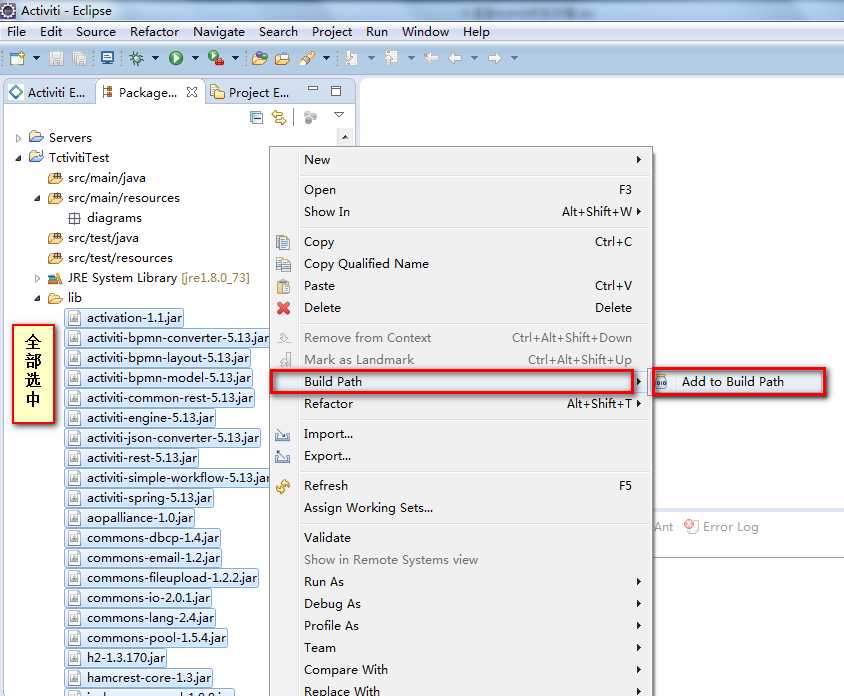Screen dimensions: 844x696
Task: Maximize the Package Explorer view
Action: click(x=336, y=90)
